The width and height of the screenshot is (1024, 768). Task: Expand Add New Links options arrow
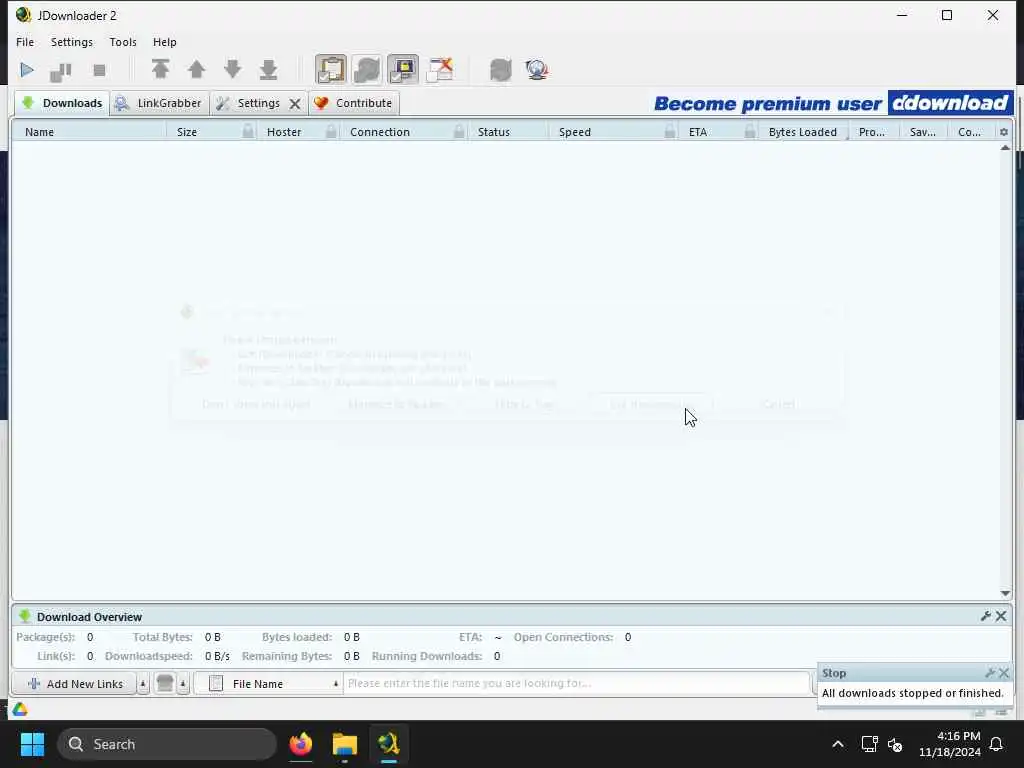142,684
